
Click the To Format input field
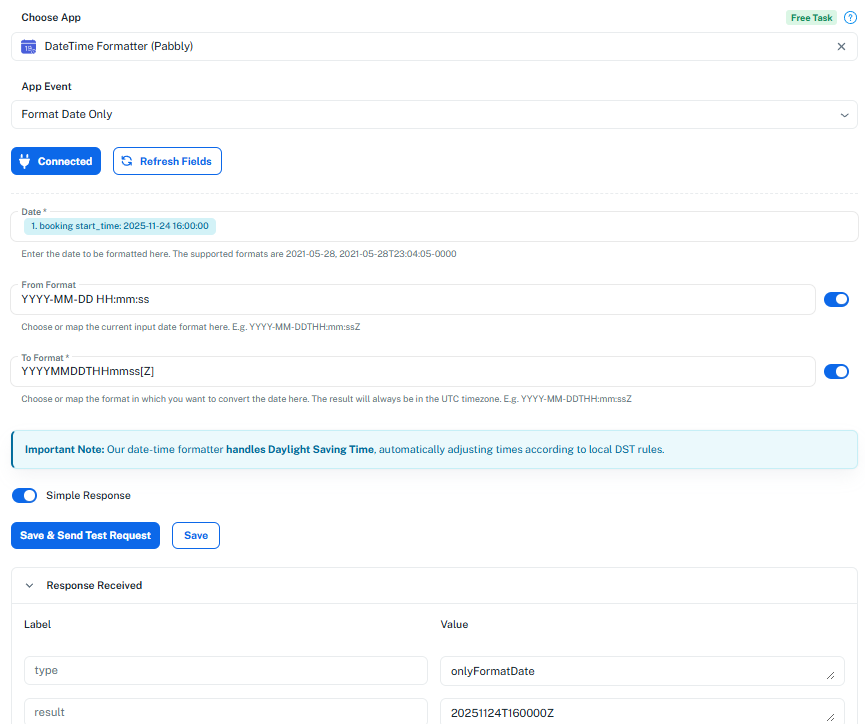coord(413,371)
